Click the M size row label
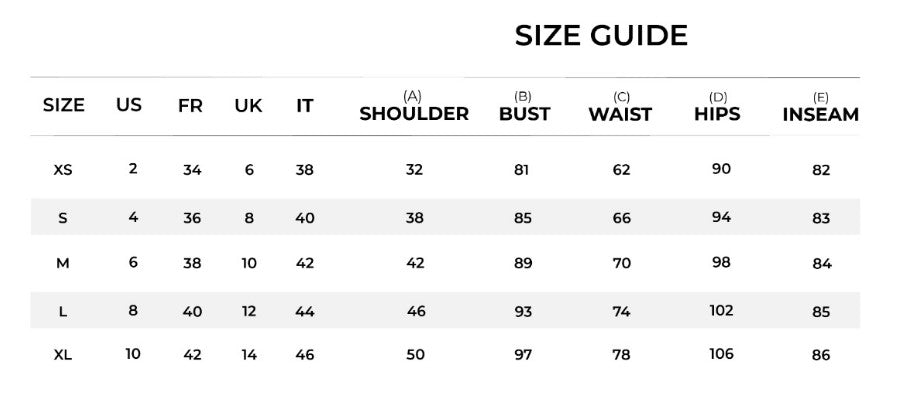 point(62,264)
